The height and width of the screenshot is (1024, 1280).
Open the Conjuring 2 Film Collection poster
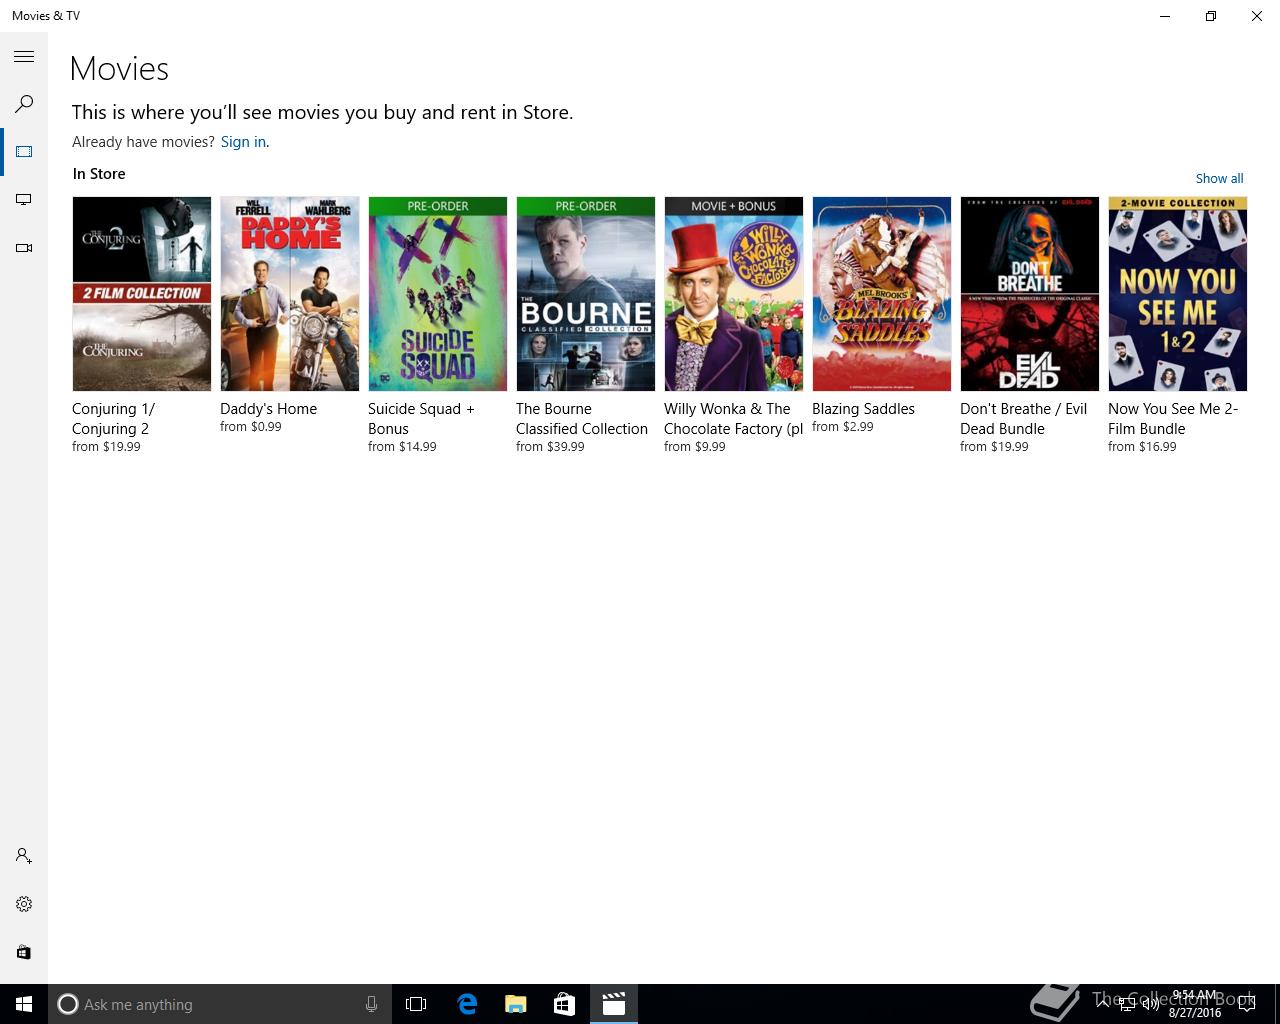pos(142,294)
